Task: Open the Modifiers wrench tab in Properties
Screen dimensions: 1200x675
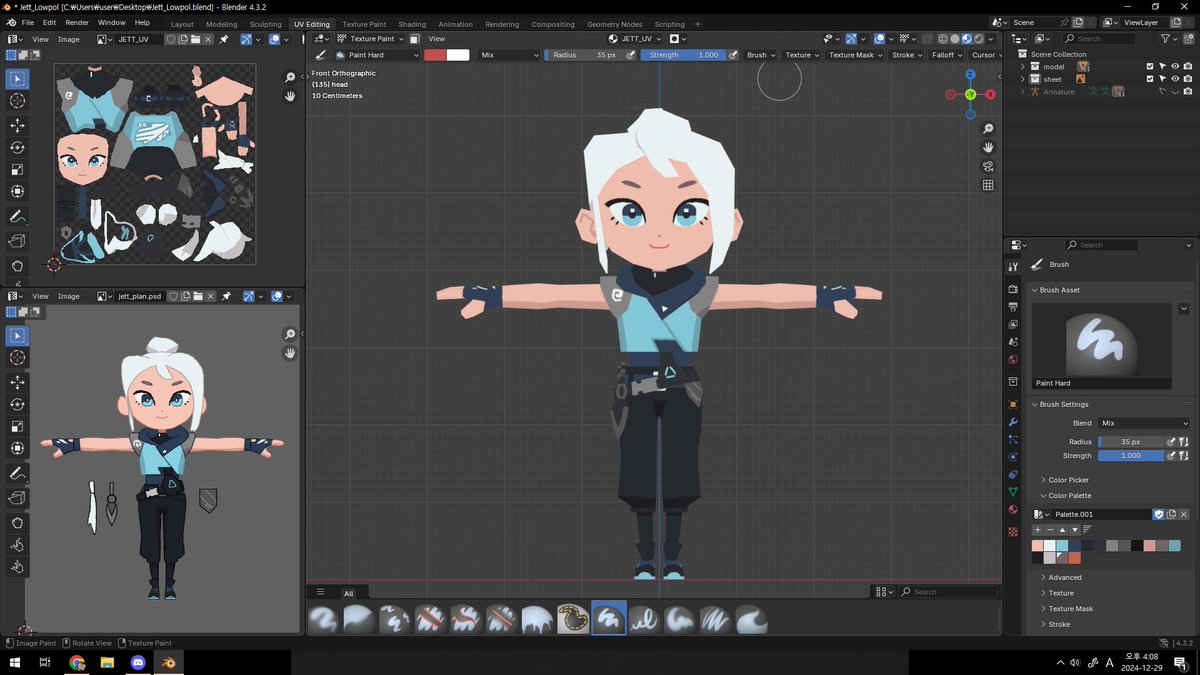Action: point(1013,422)
